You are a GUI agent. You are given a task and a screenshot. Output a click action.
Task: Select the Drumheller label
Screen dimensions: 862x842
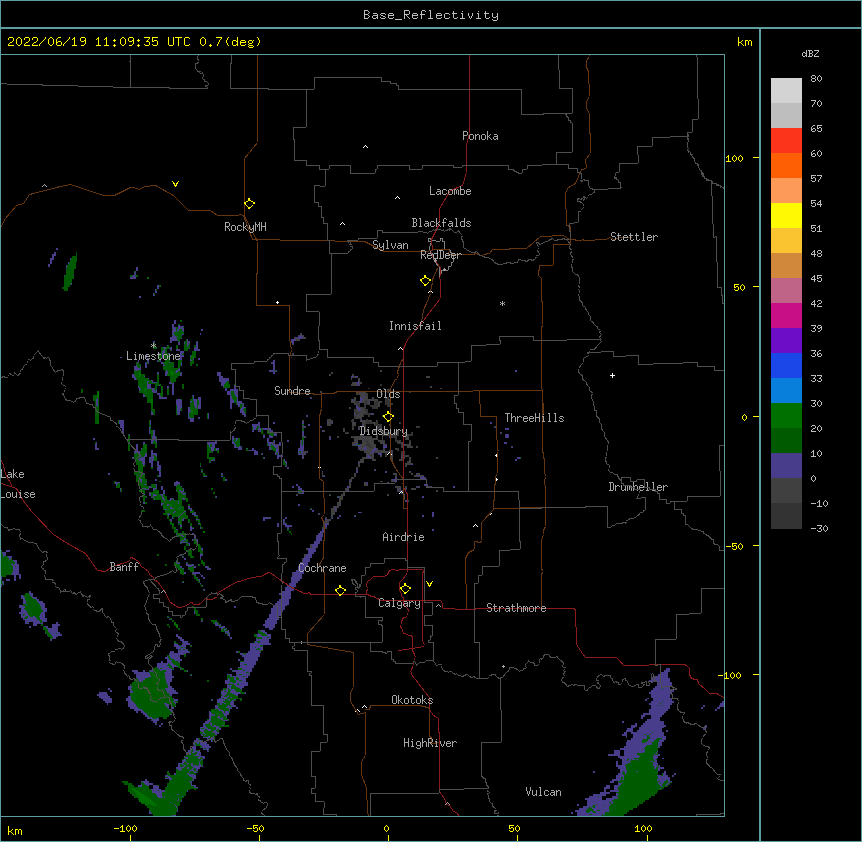click(x=638, y=487)
